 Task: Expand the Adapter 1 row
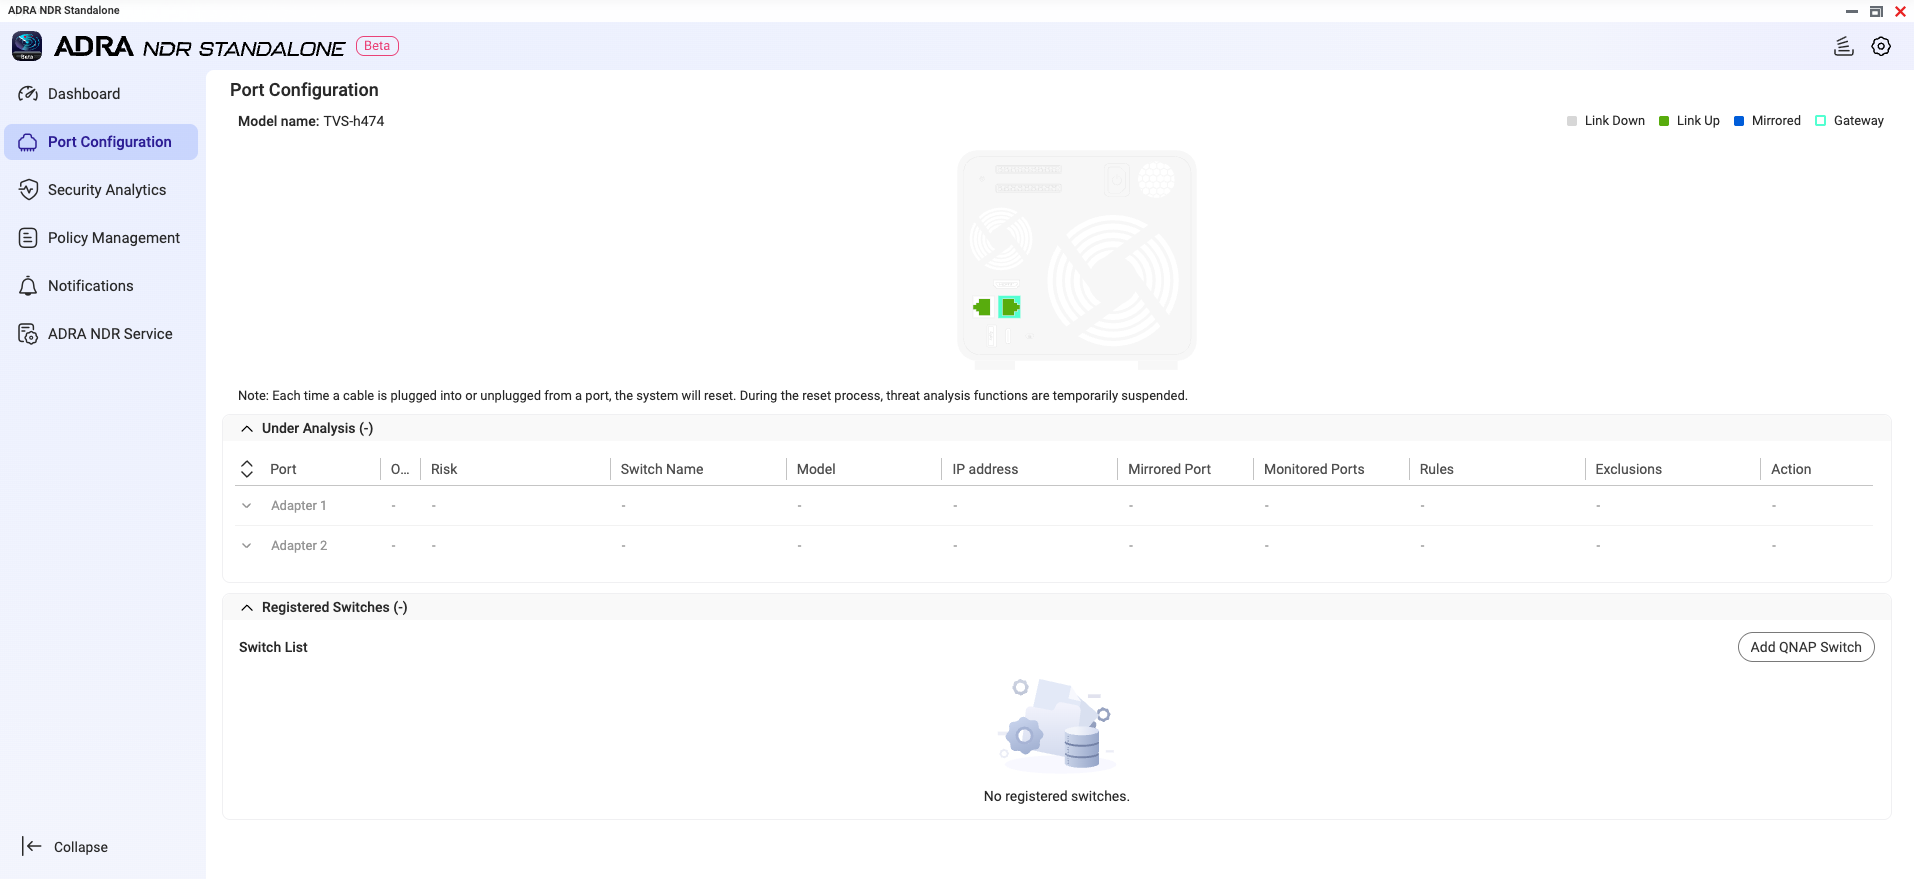pyautogui.click(x=247, y=506)
